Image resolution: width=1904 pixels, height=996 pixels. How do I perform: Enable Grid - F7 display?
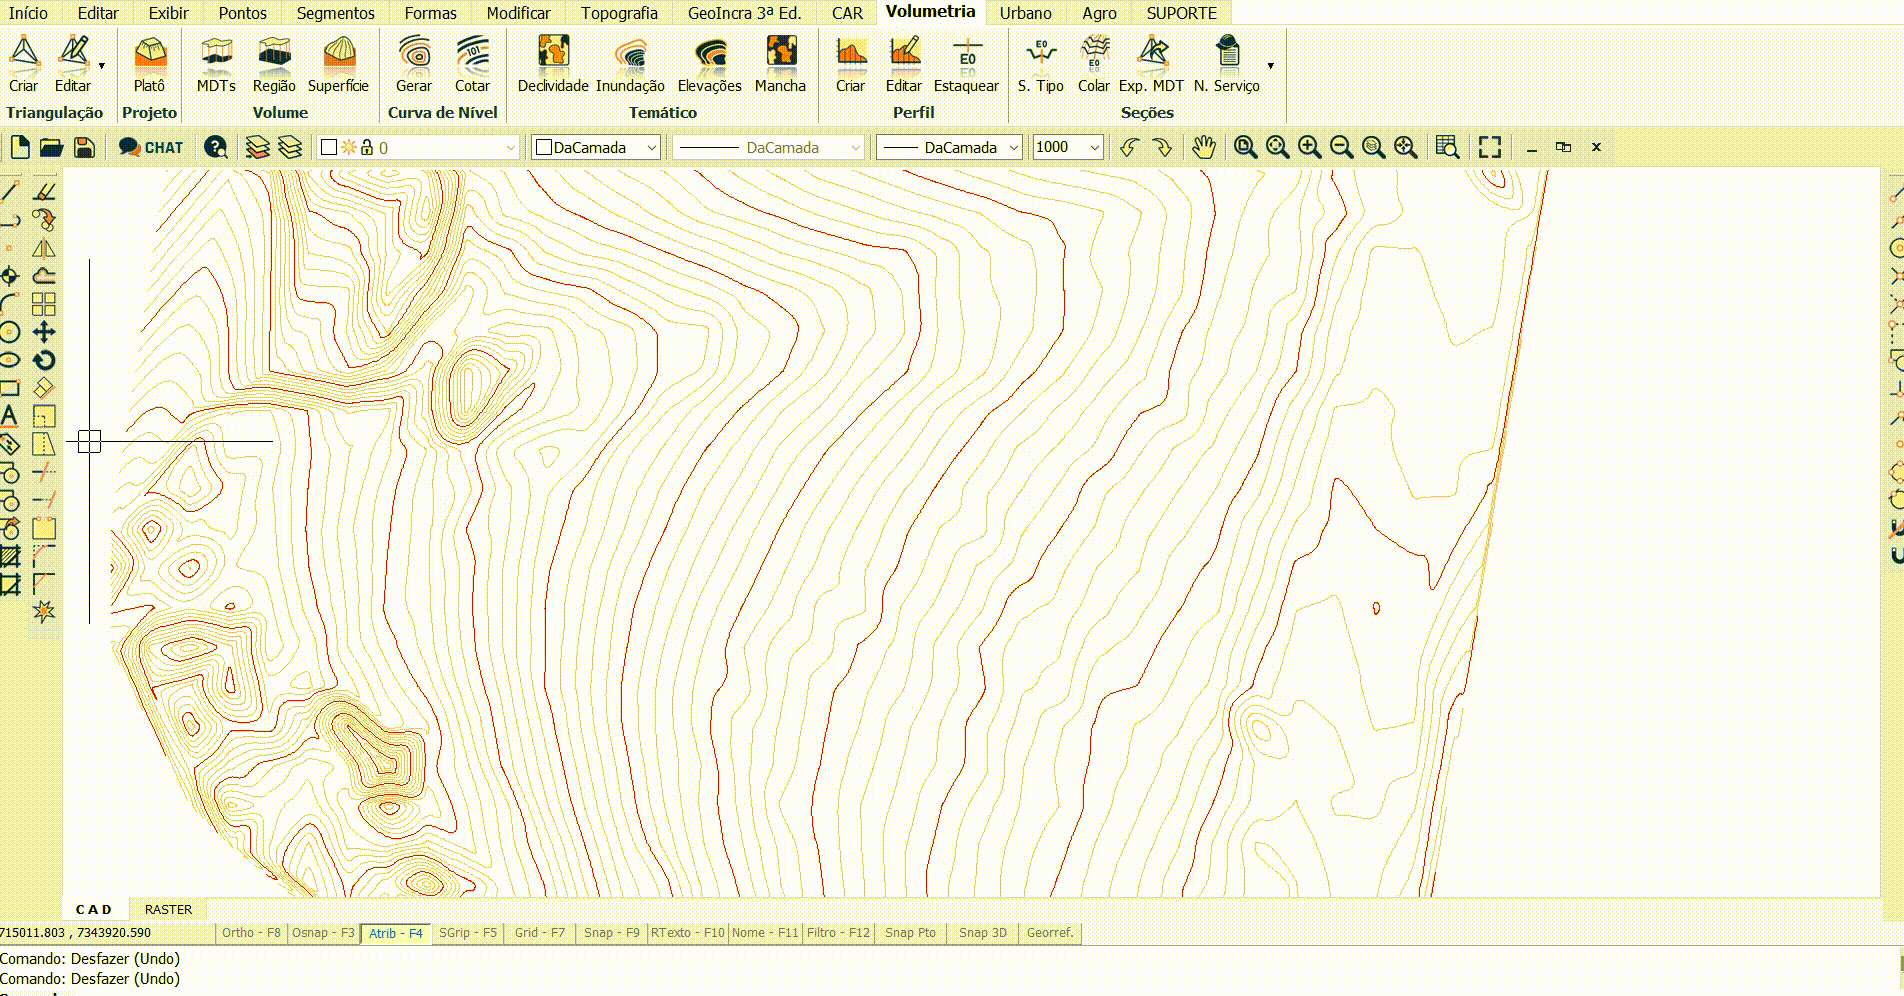(539, 933)
